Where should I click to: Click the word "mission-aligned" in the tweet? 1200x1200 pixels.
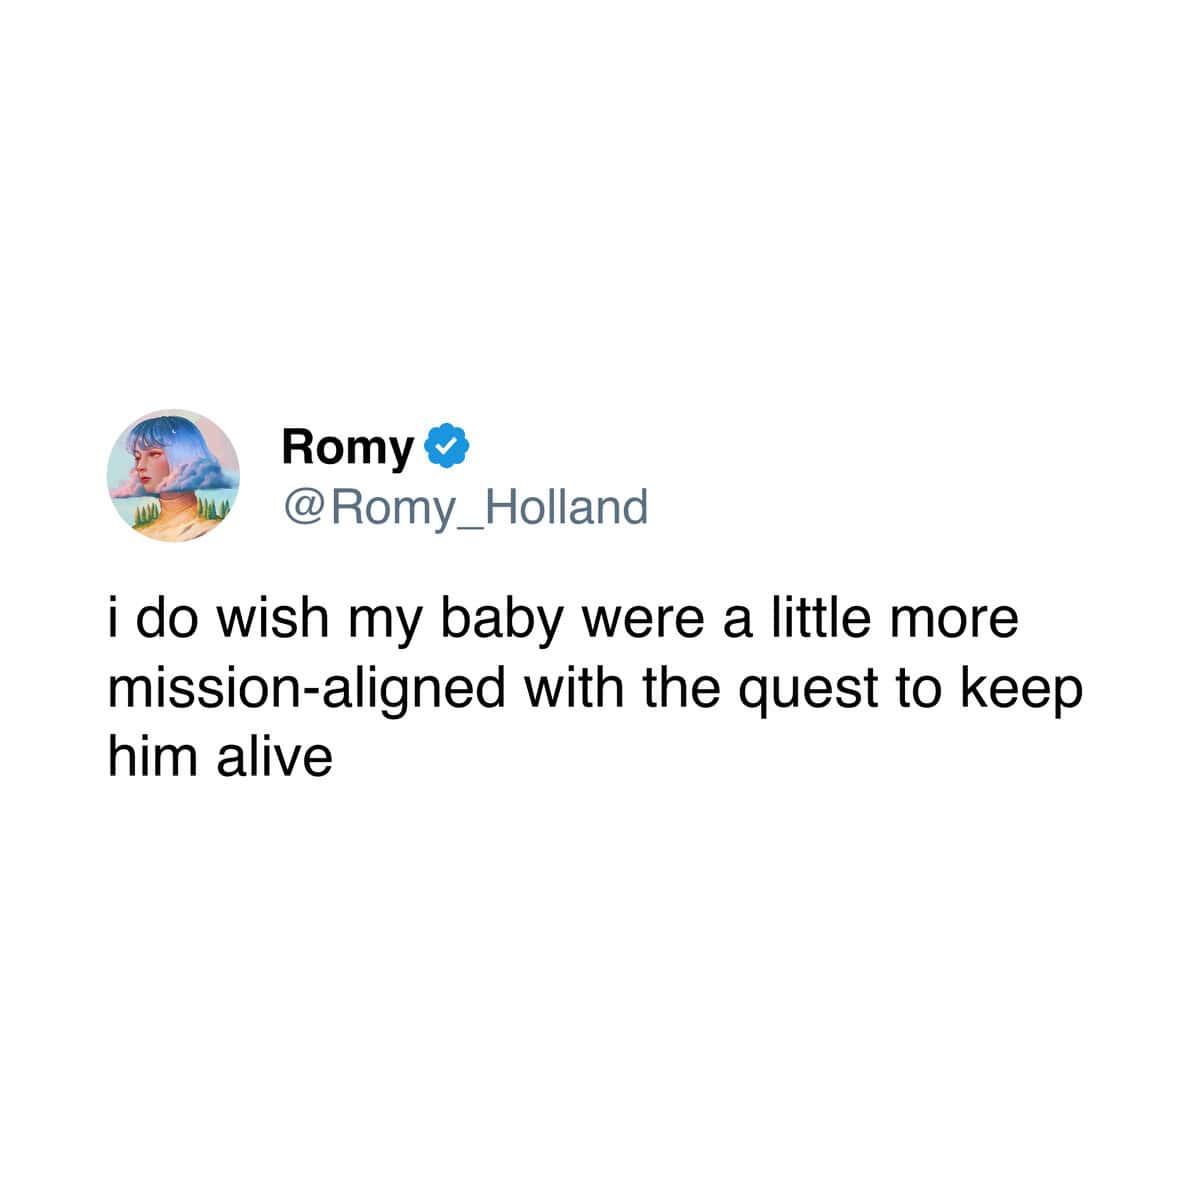pos(306,690)
